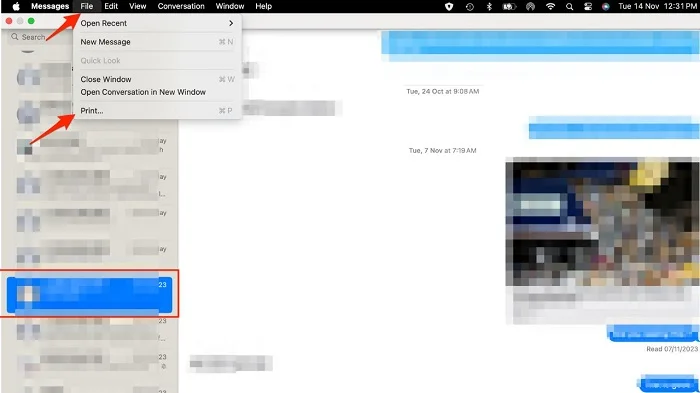Select Open Conversation in New Window
Image resolution: width=700 pixels, height=393 pixels.
point(157,92)
